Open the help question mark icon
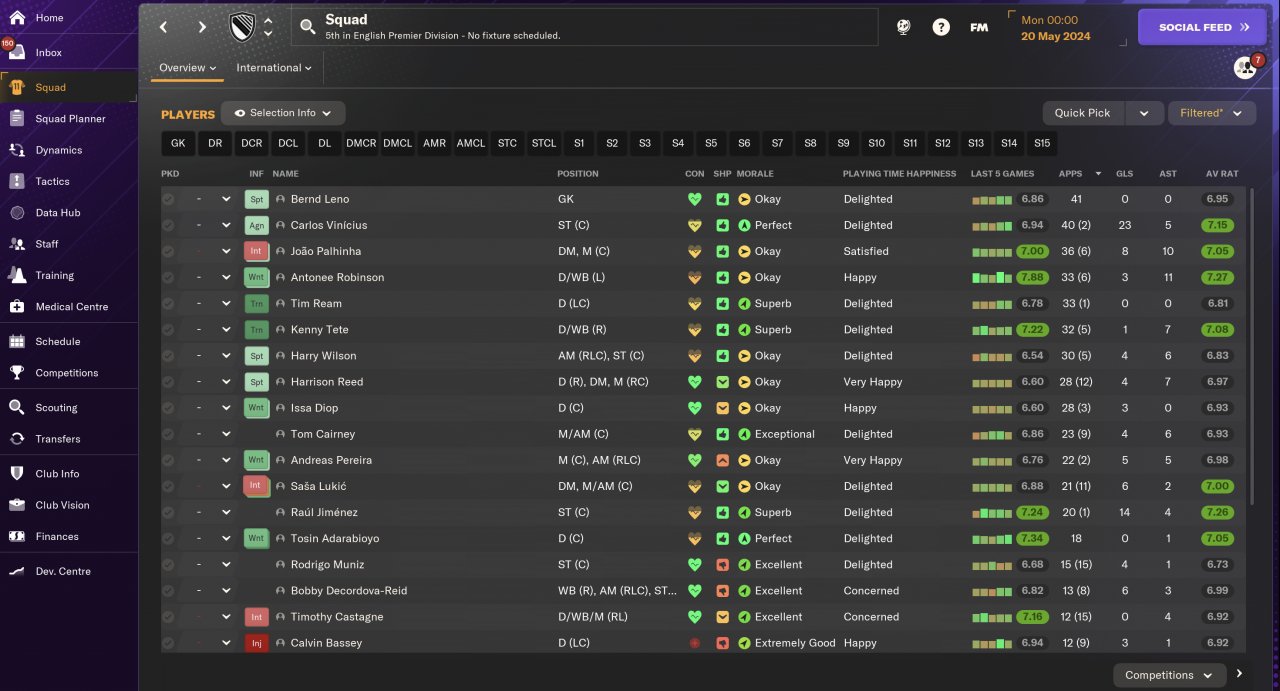The image size is (1280, 691). point(941,27)
